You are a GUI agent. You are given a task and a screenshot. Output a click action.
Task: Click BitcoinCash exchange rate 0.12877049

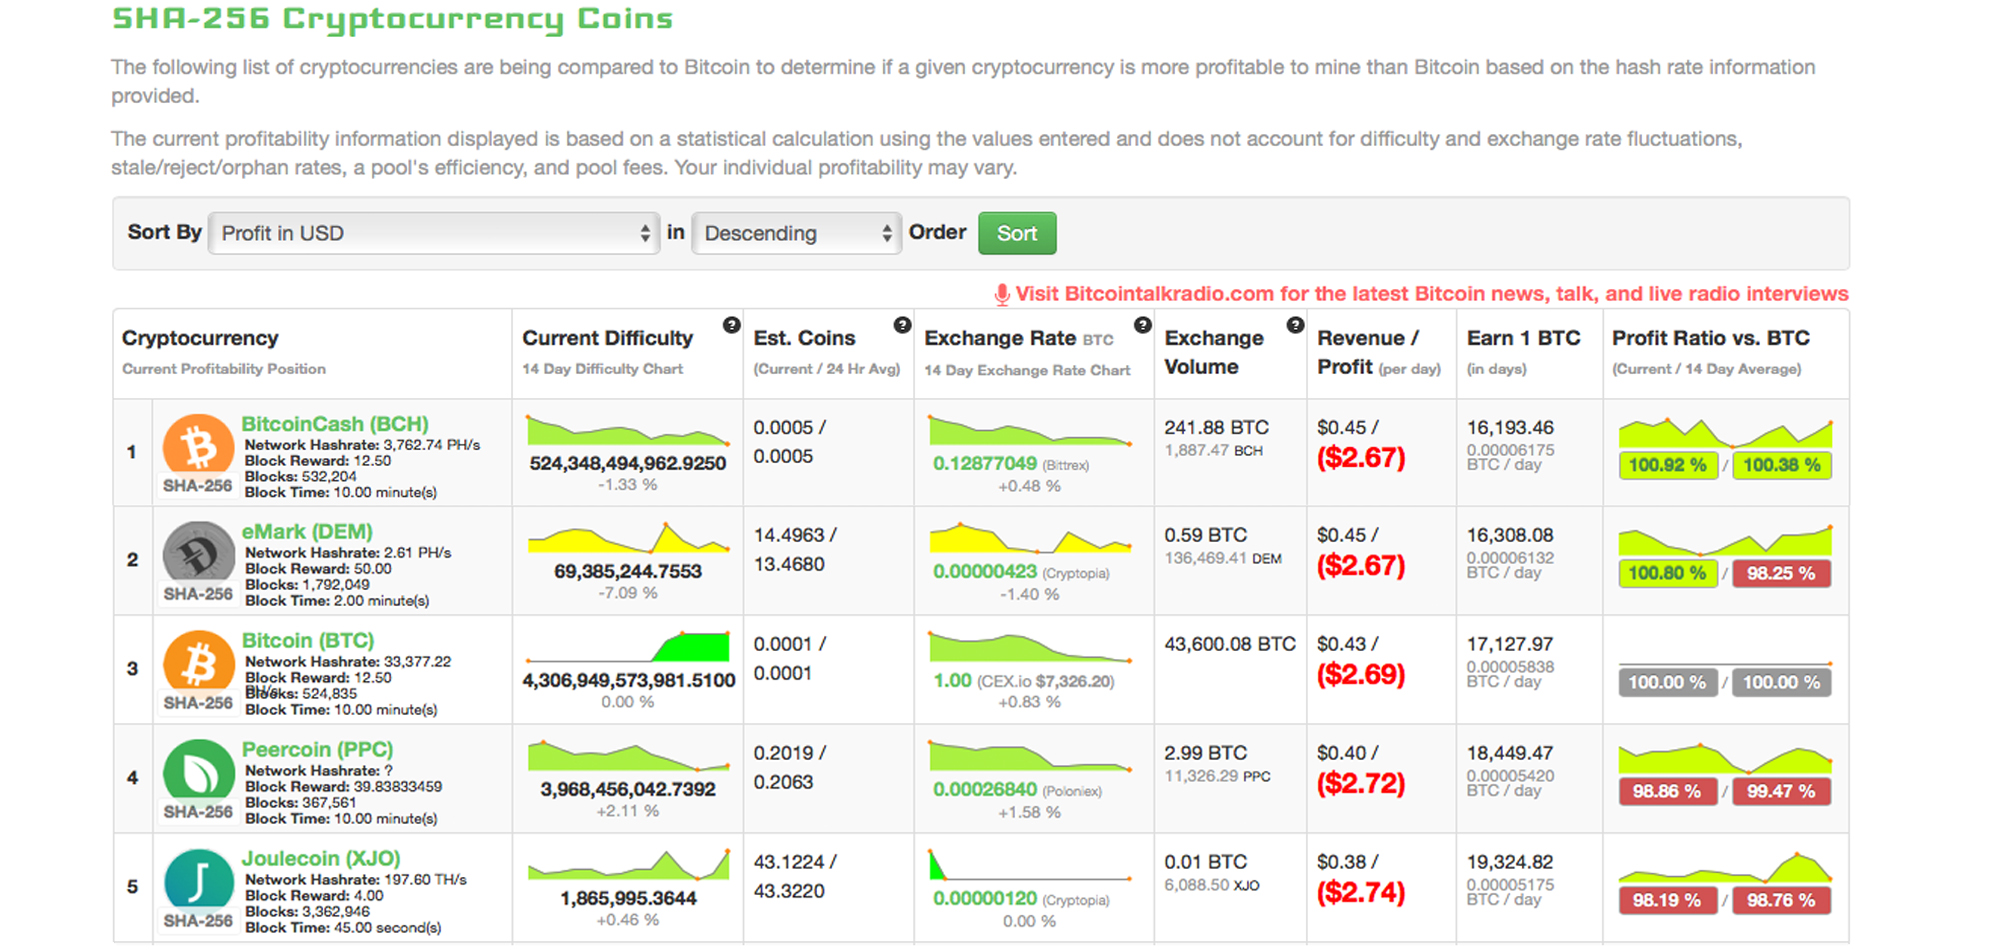985,464
